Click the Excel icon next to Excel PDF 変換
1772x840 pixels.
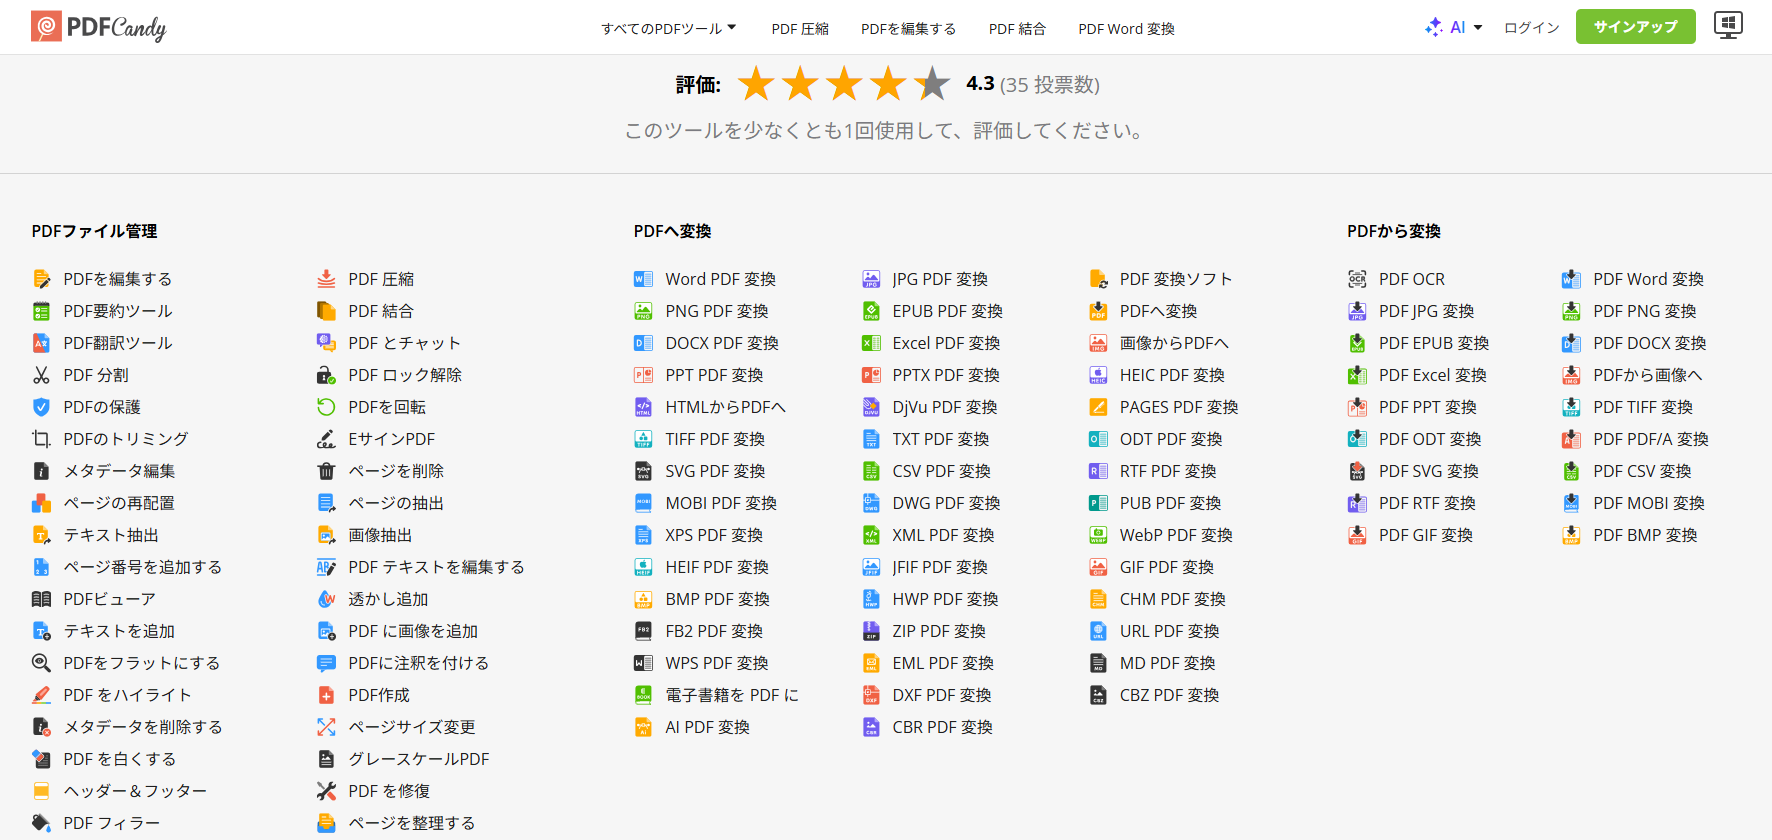click(x=871, y=343)
